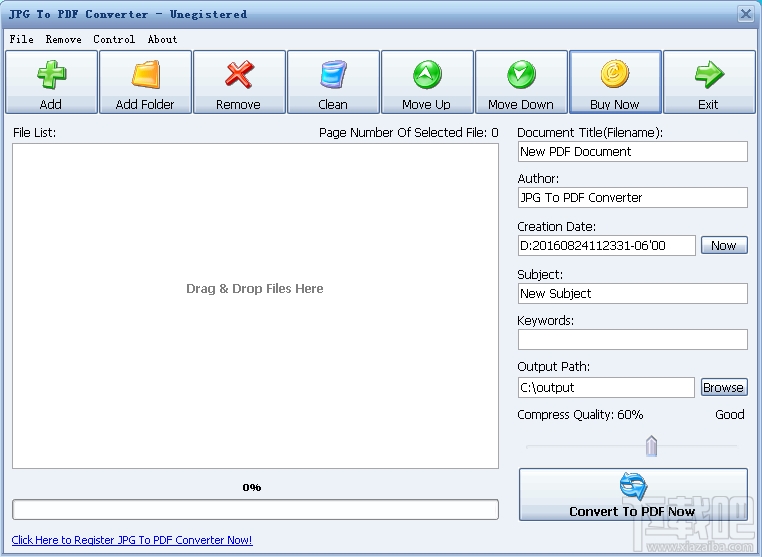
Task: Click the Move Down arrow button
Action: point(521,82)
